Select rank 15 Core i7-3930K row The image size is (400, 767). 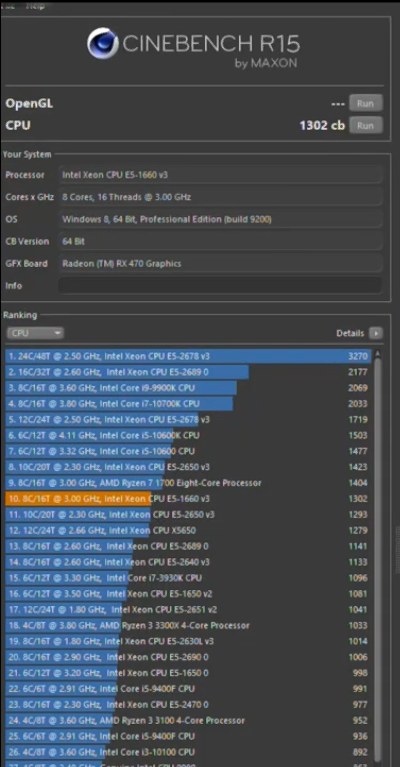pos(188,578)
